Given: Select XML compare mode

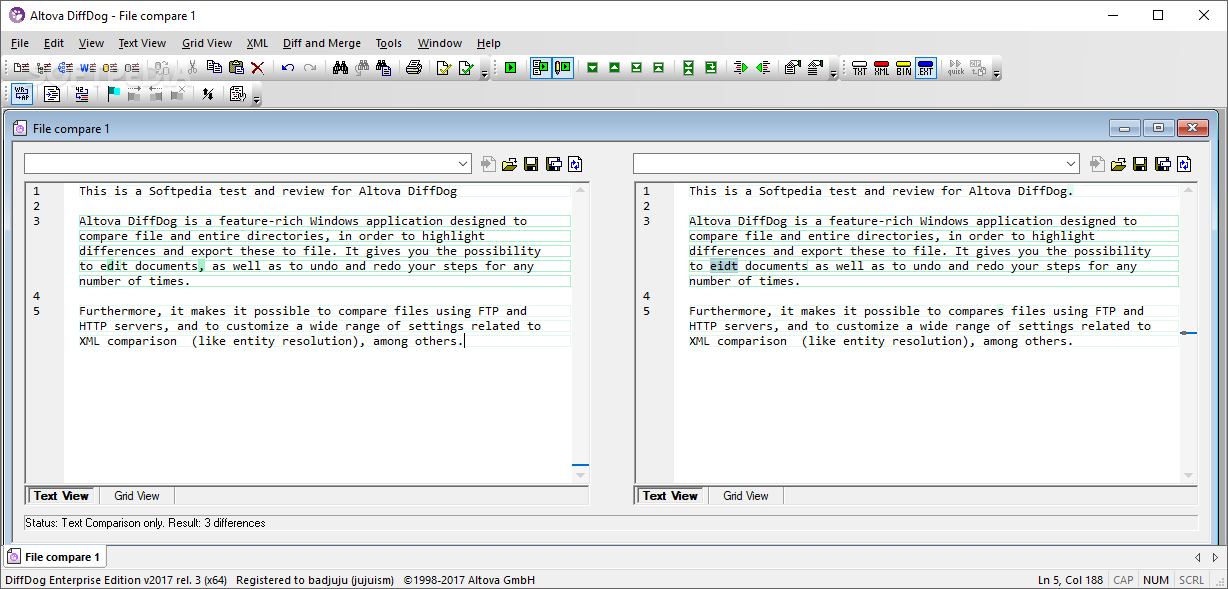Looking at the screenshot, I should [x=882, y=68].
